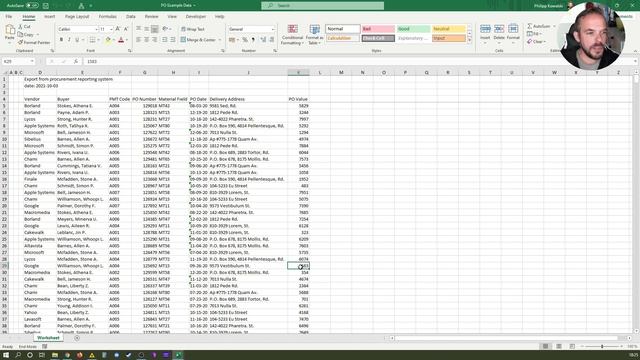Align cell text right
640x360 pixels.
point(155,40)
